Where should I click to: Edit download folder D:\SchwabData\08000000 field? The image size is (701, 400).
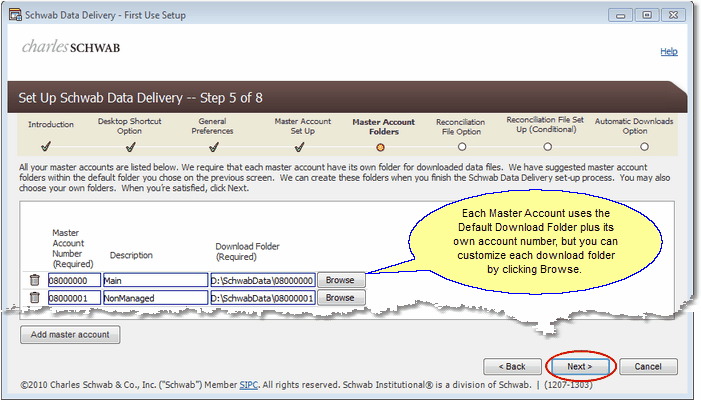[263, 280]
